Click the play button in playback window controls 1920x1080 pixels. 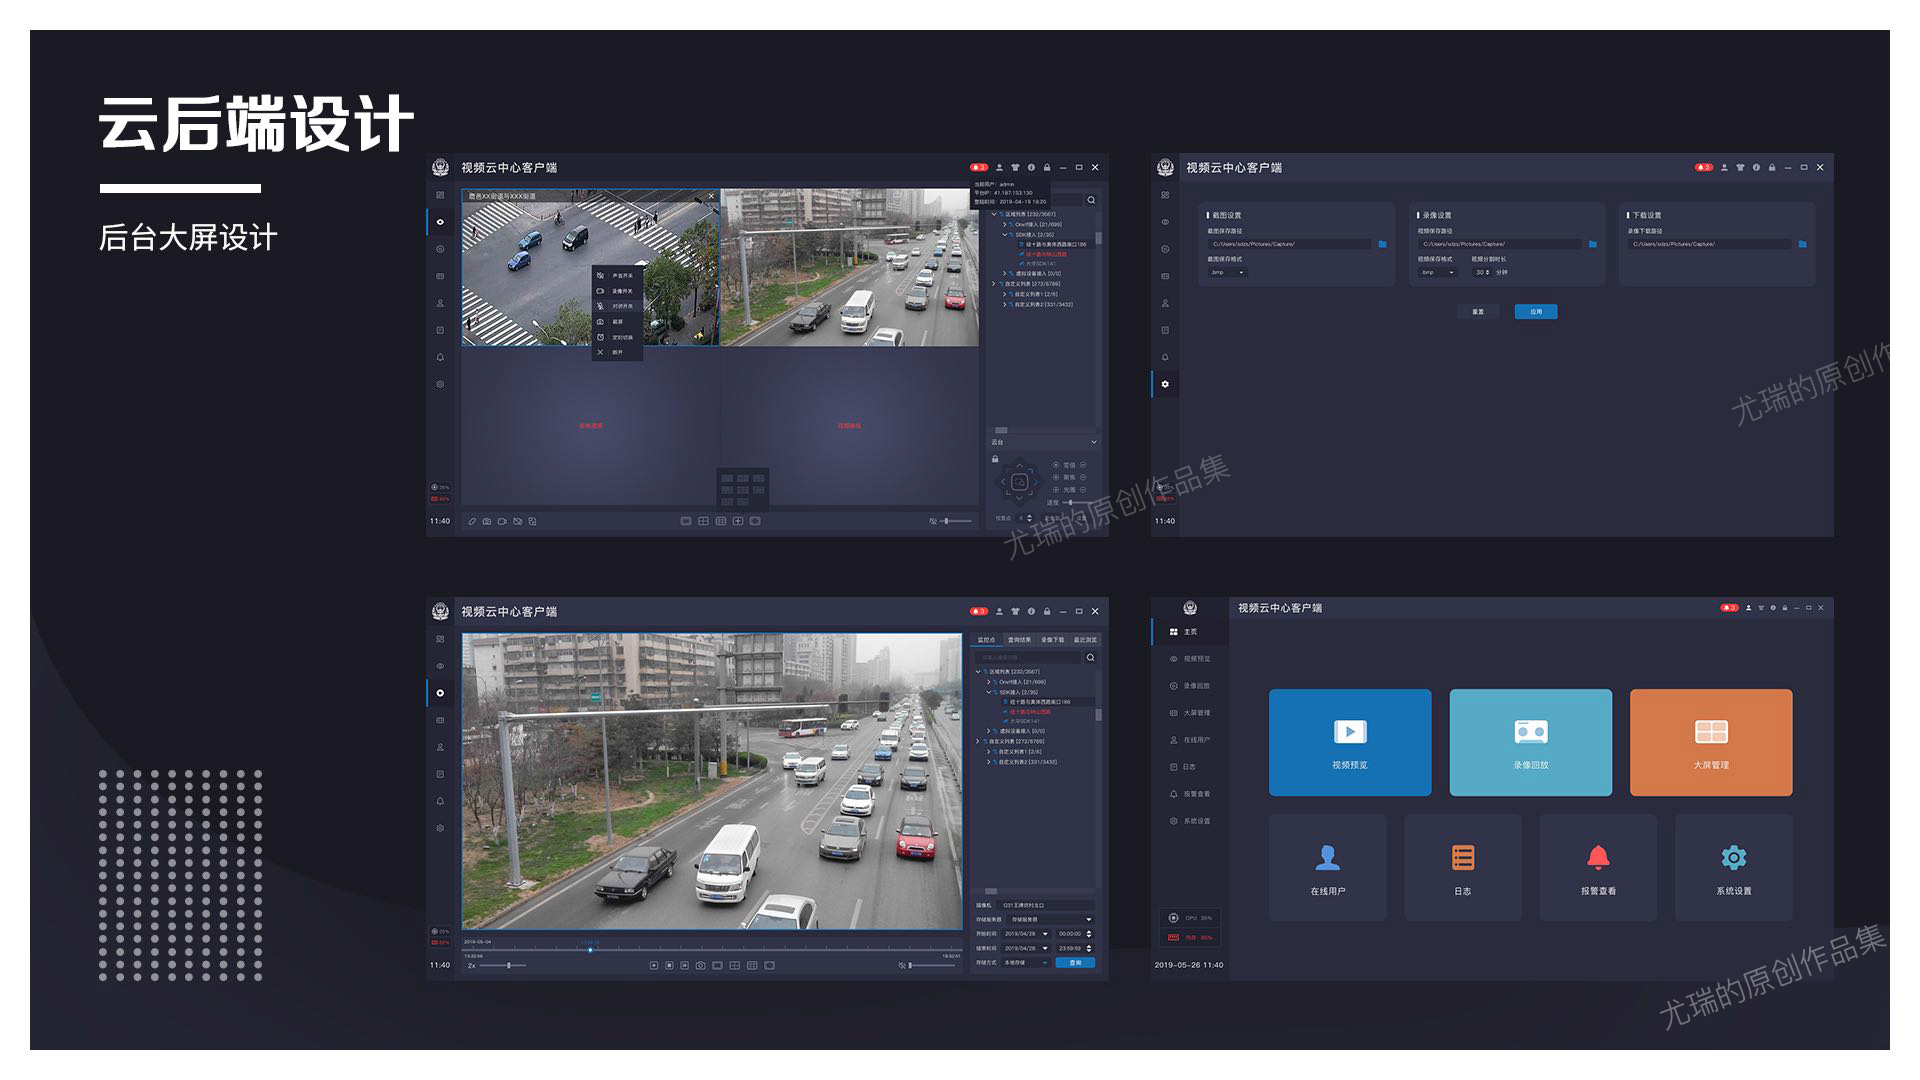coord(654,965)
